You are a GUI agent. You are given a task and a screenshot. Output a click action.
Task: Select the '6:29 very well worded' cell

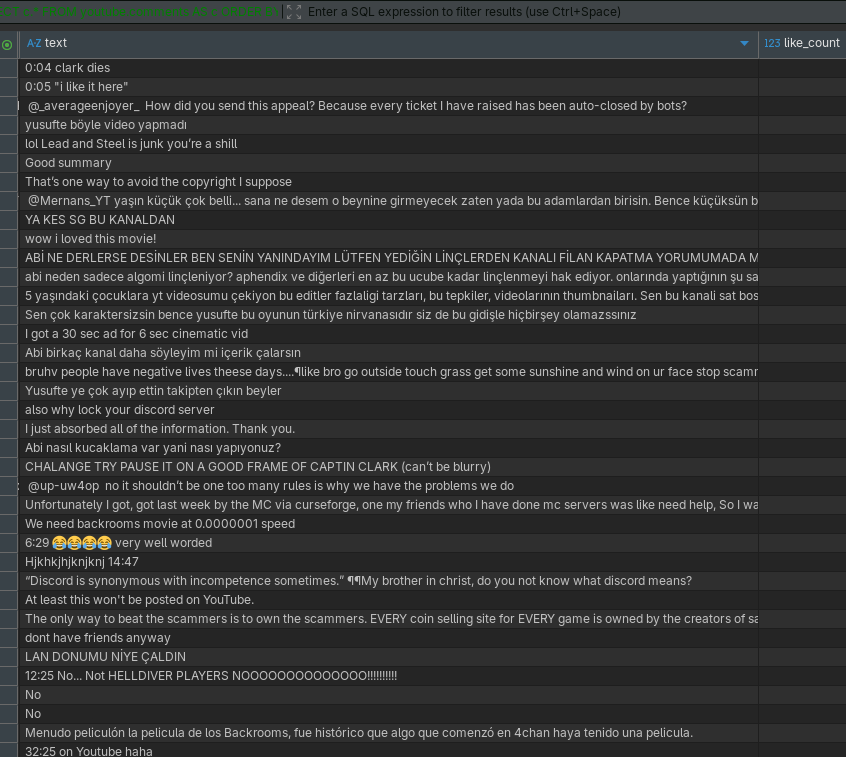tap(388, 543)
